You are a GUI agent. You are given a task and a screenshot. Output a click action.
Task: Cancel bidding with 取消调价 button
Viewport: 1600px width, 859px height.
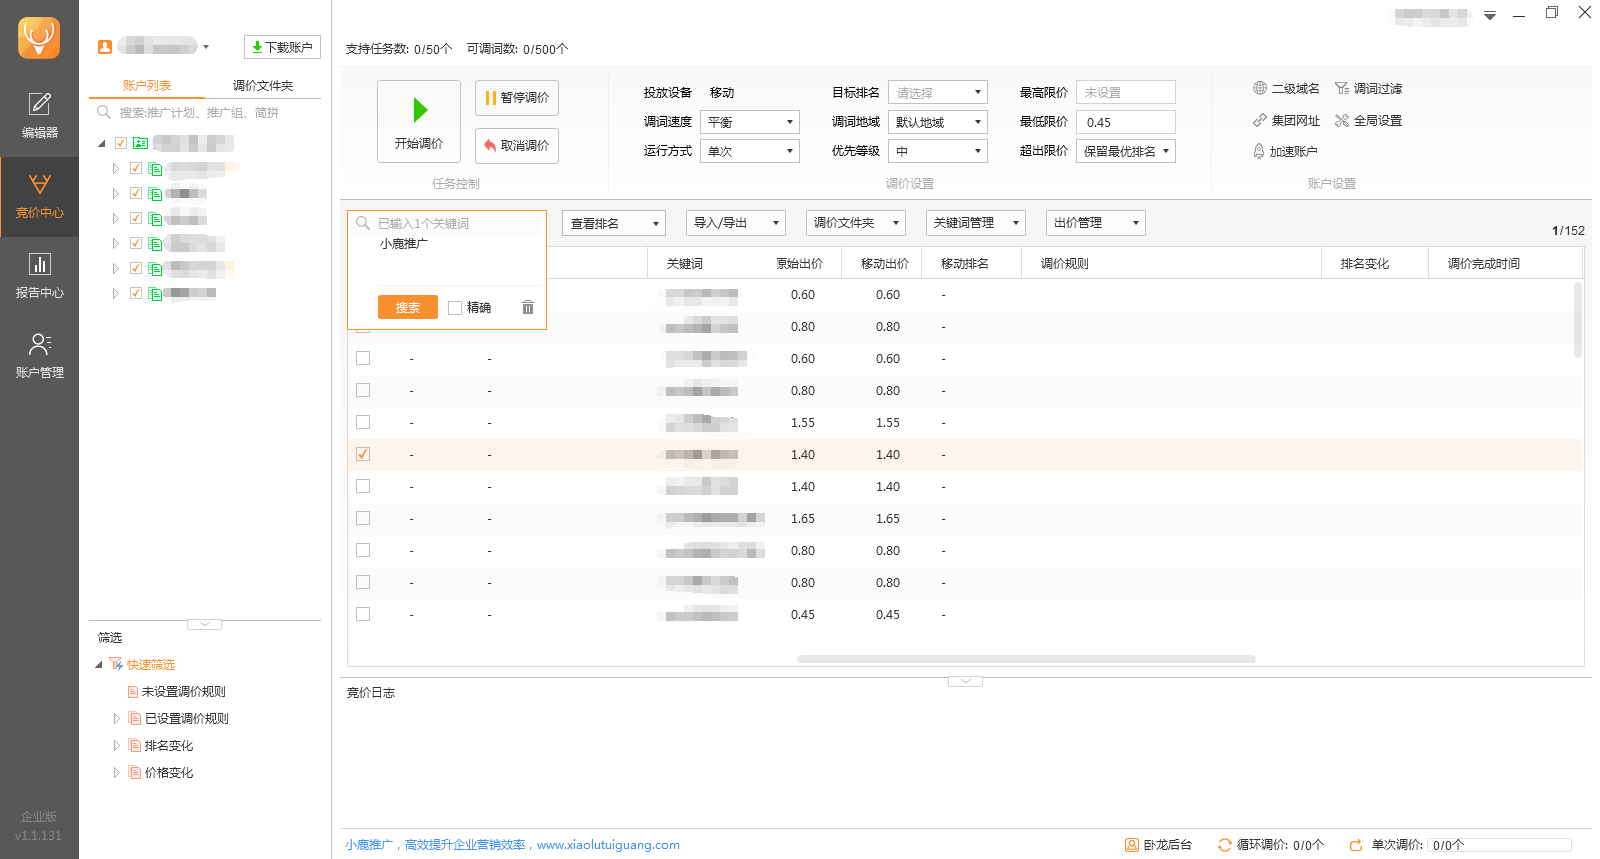tap(517, 146)
